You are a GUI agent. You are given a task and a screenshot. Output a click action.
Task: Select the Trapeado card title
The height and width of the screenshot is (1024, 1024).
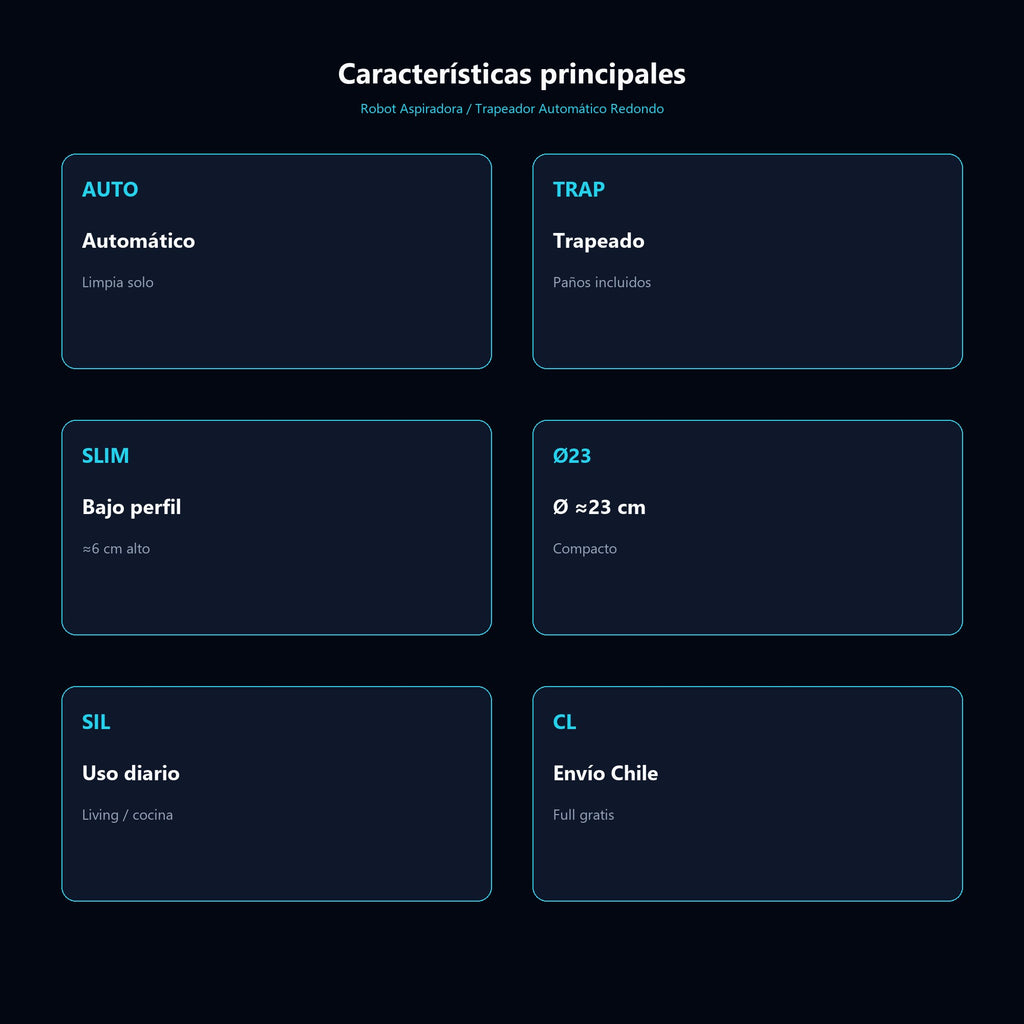coord(598,242)
